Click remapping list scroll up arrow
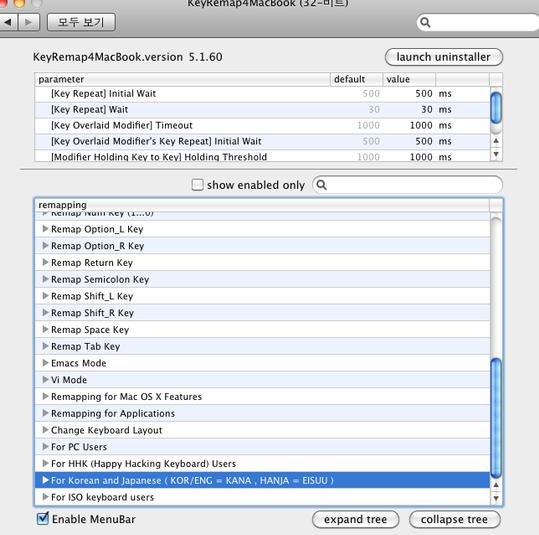The image size is (539, 535). [496, 485]
